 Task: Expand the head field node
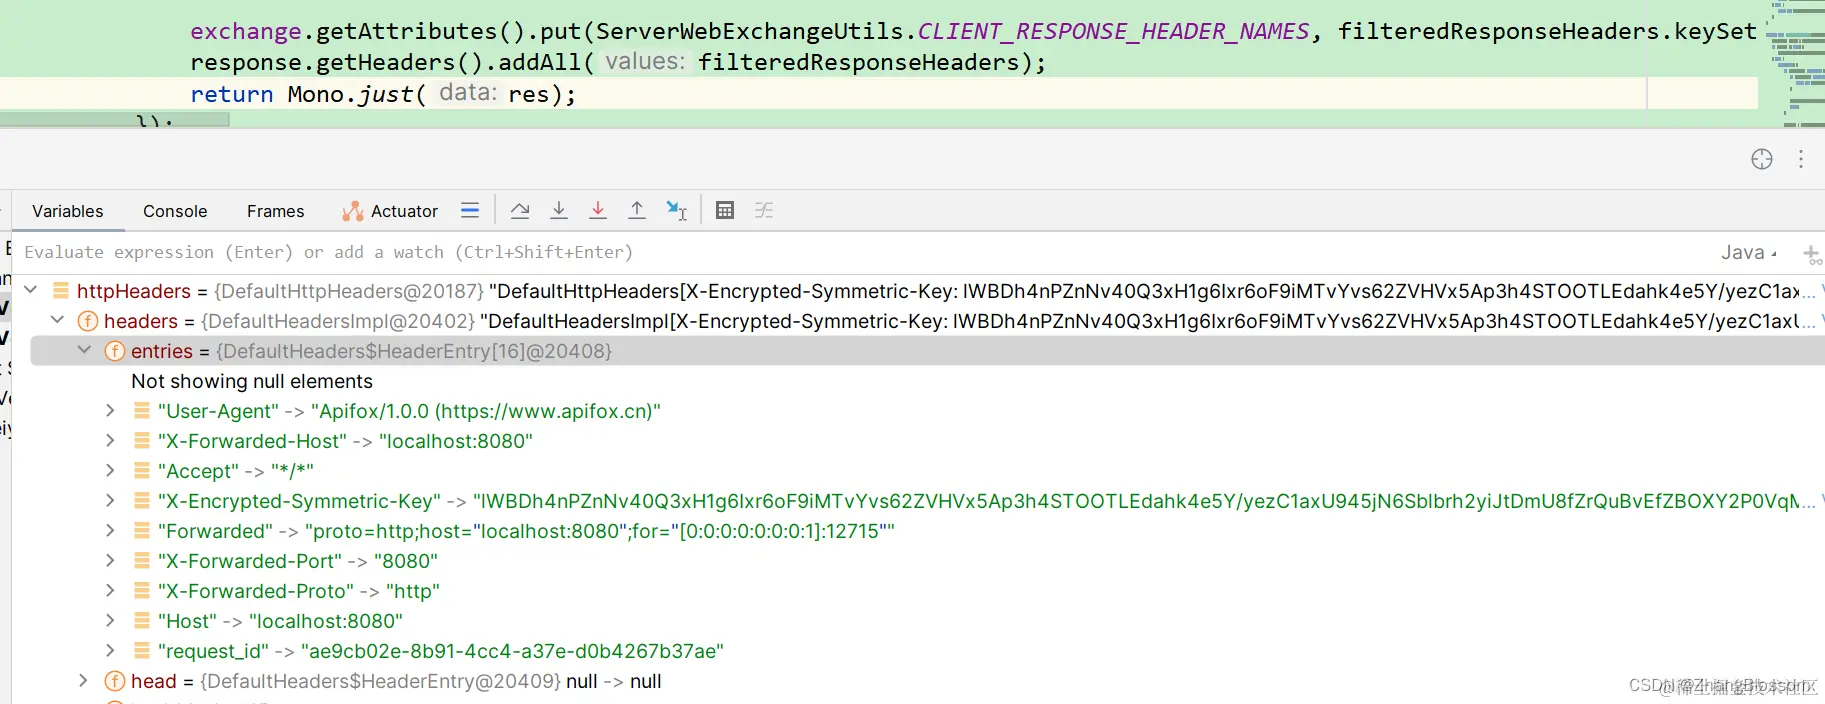84,680
